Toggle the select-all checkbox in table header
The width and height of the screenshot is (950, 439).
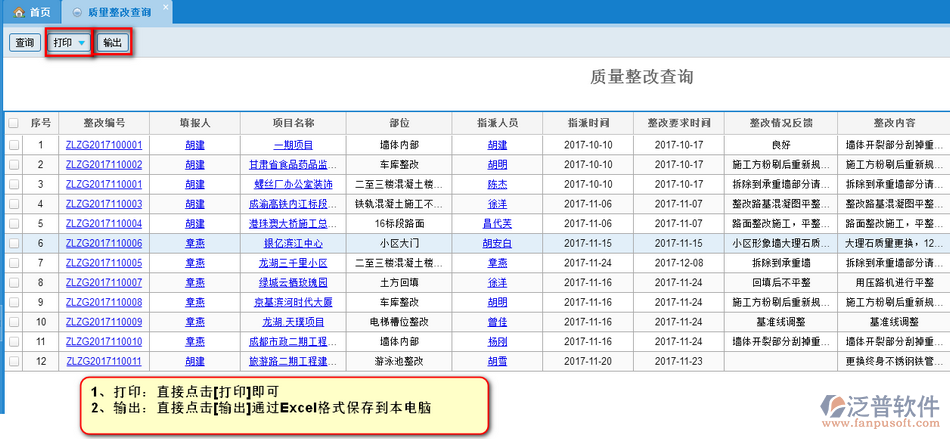tap(13, 123)
